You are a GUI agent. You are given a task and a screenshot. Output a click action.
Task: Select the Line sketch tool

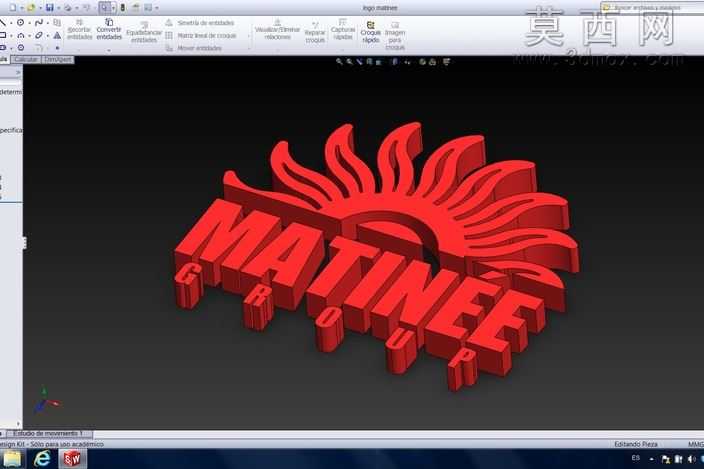point(3,22)
